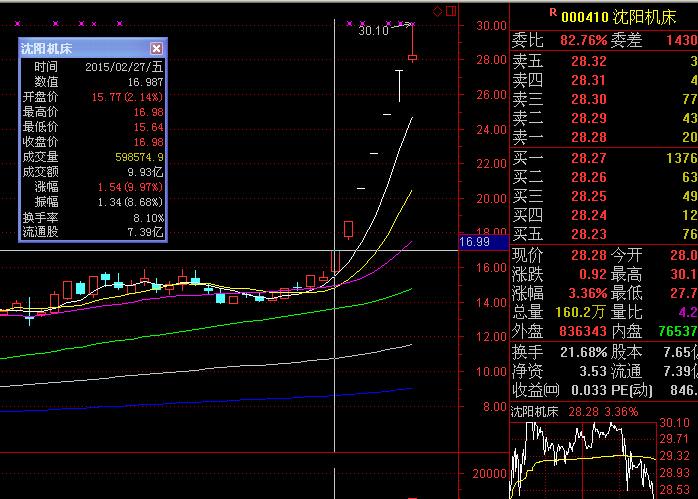
Task: Select the 卖五 ask price row
Action: (600, 61)
